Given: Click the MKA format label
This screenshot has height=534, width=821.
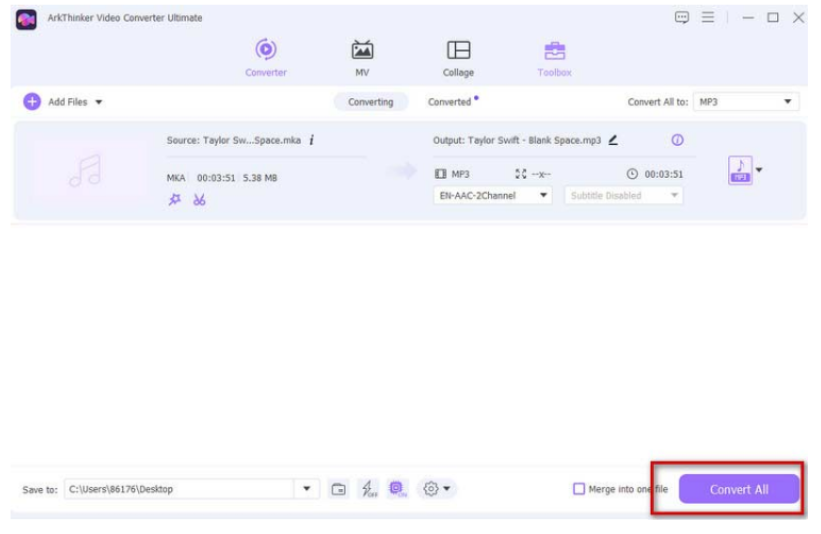Looking at the screenshot, I should click(x=176, y=178).
